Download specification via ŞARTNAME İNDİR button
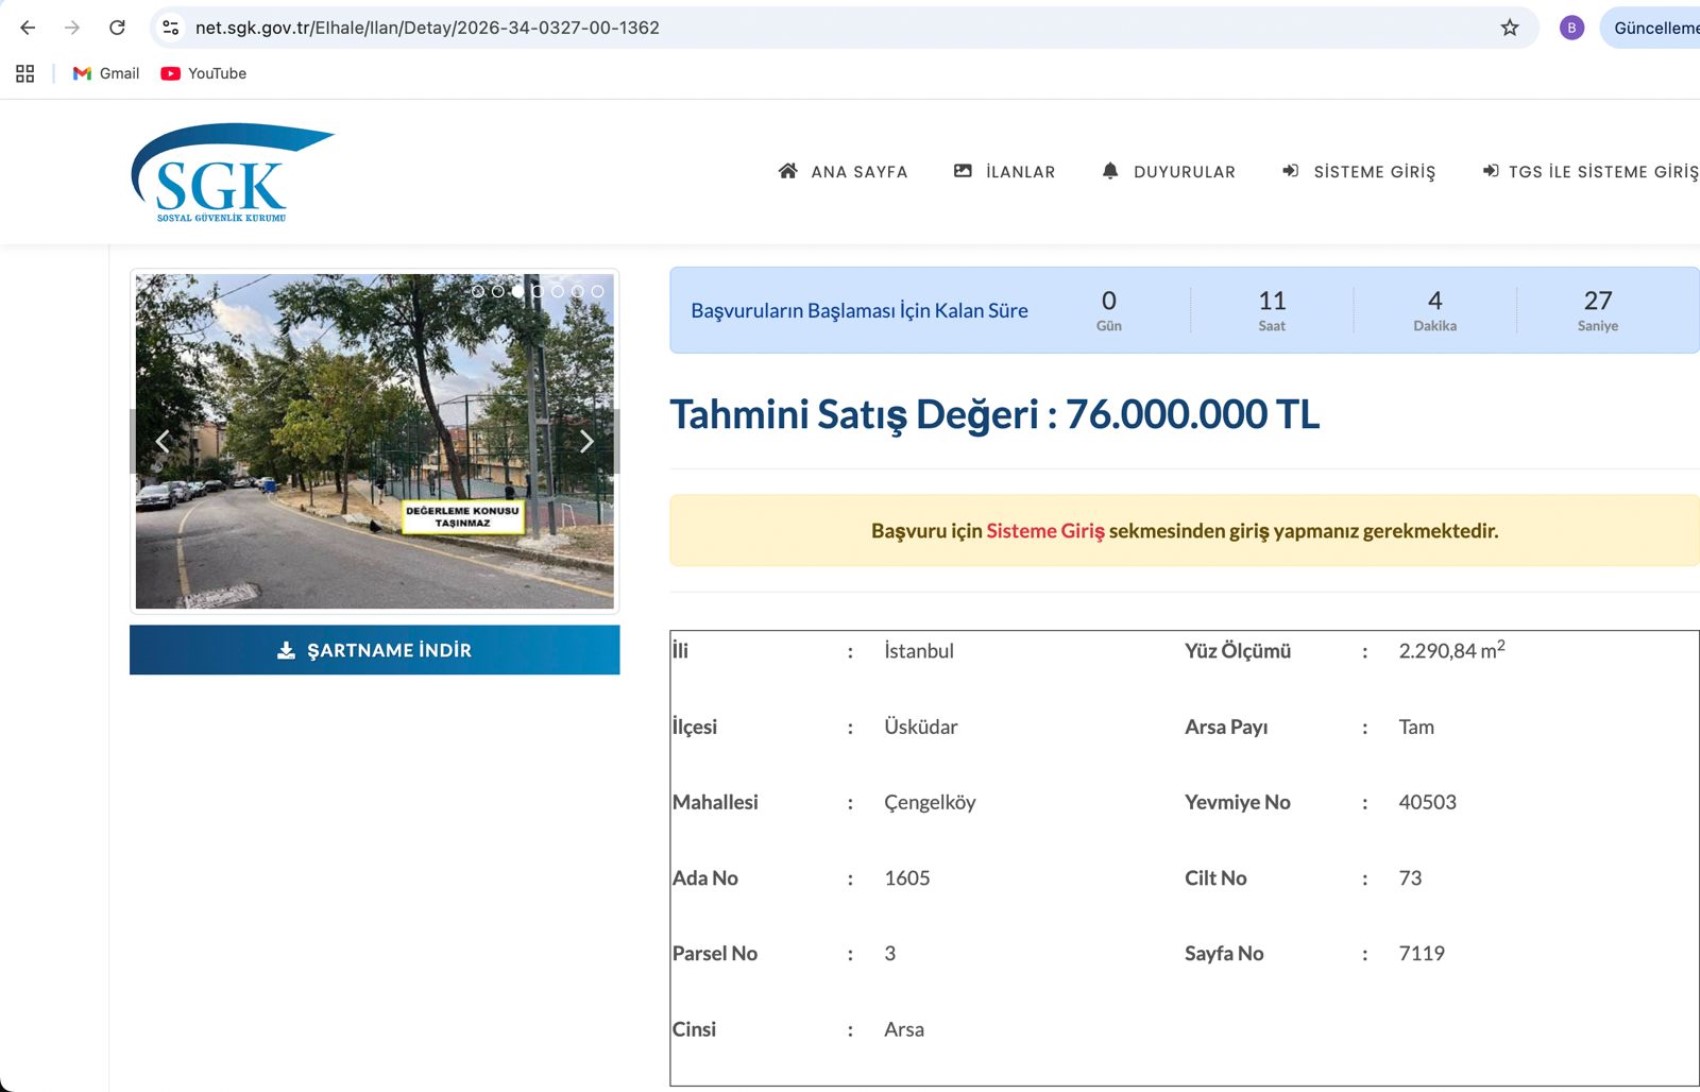The image size is (1700, 1092). [374, 650]
